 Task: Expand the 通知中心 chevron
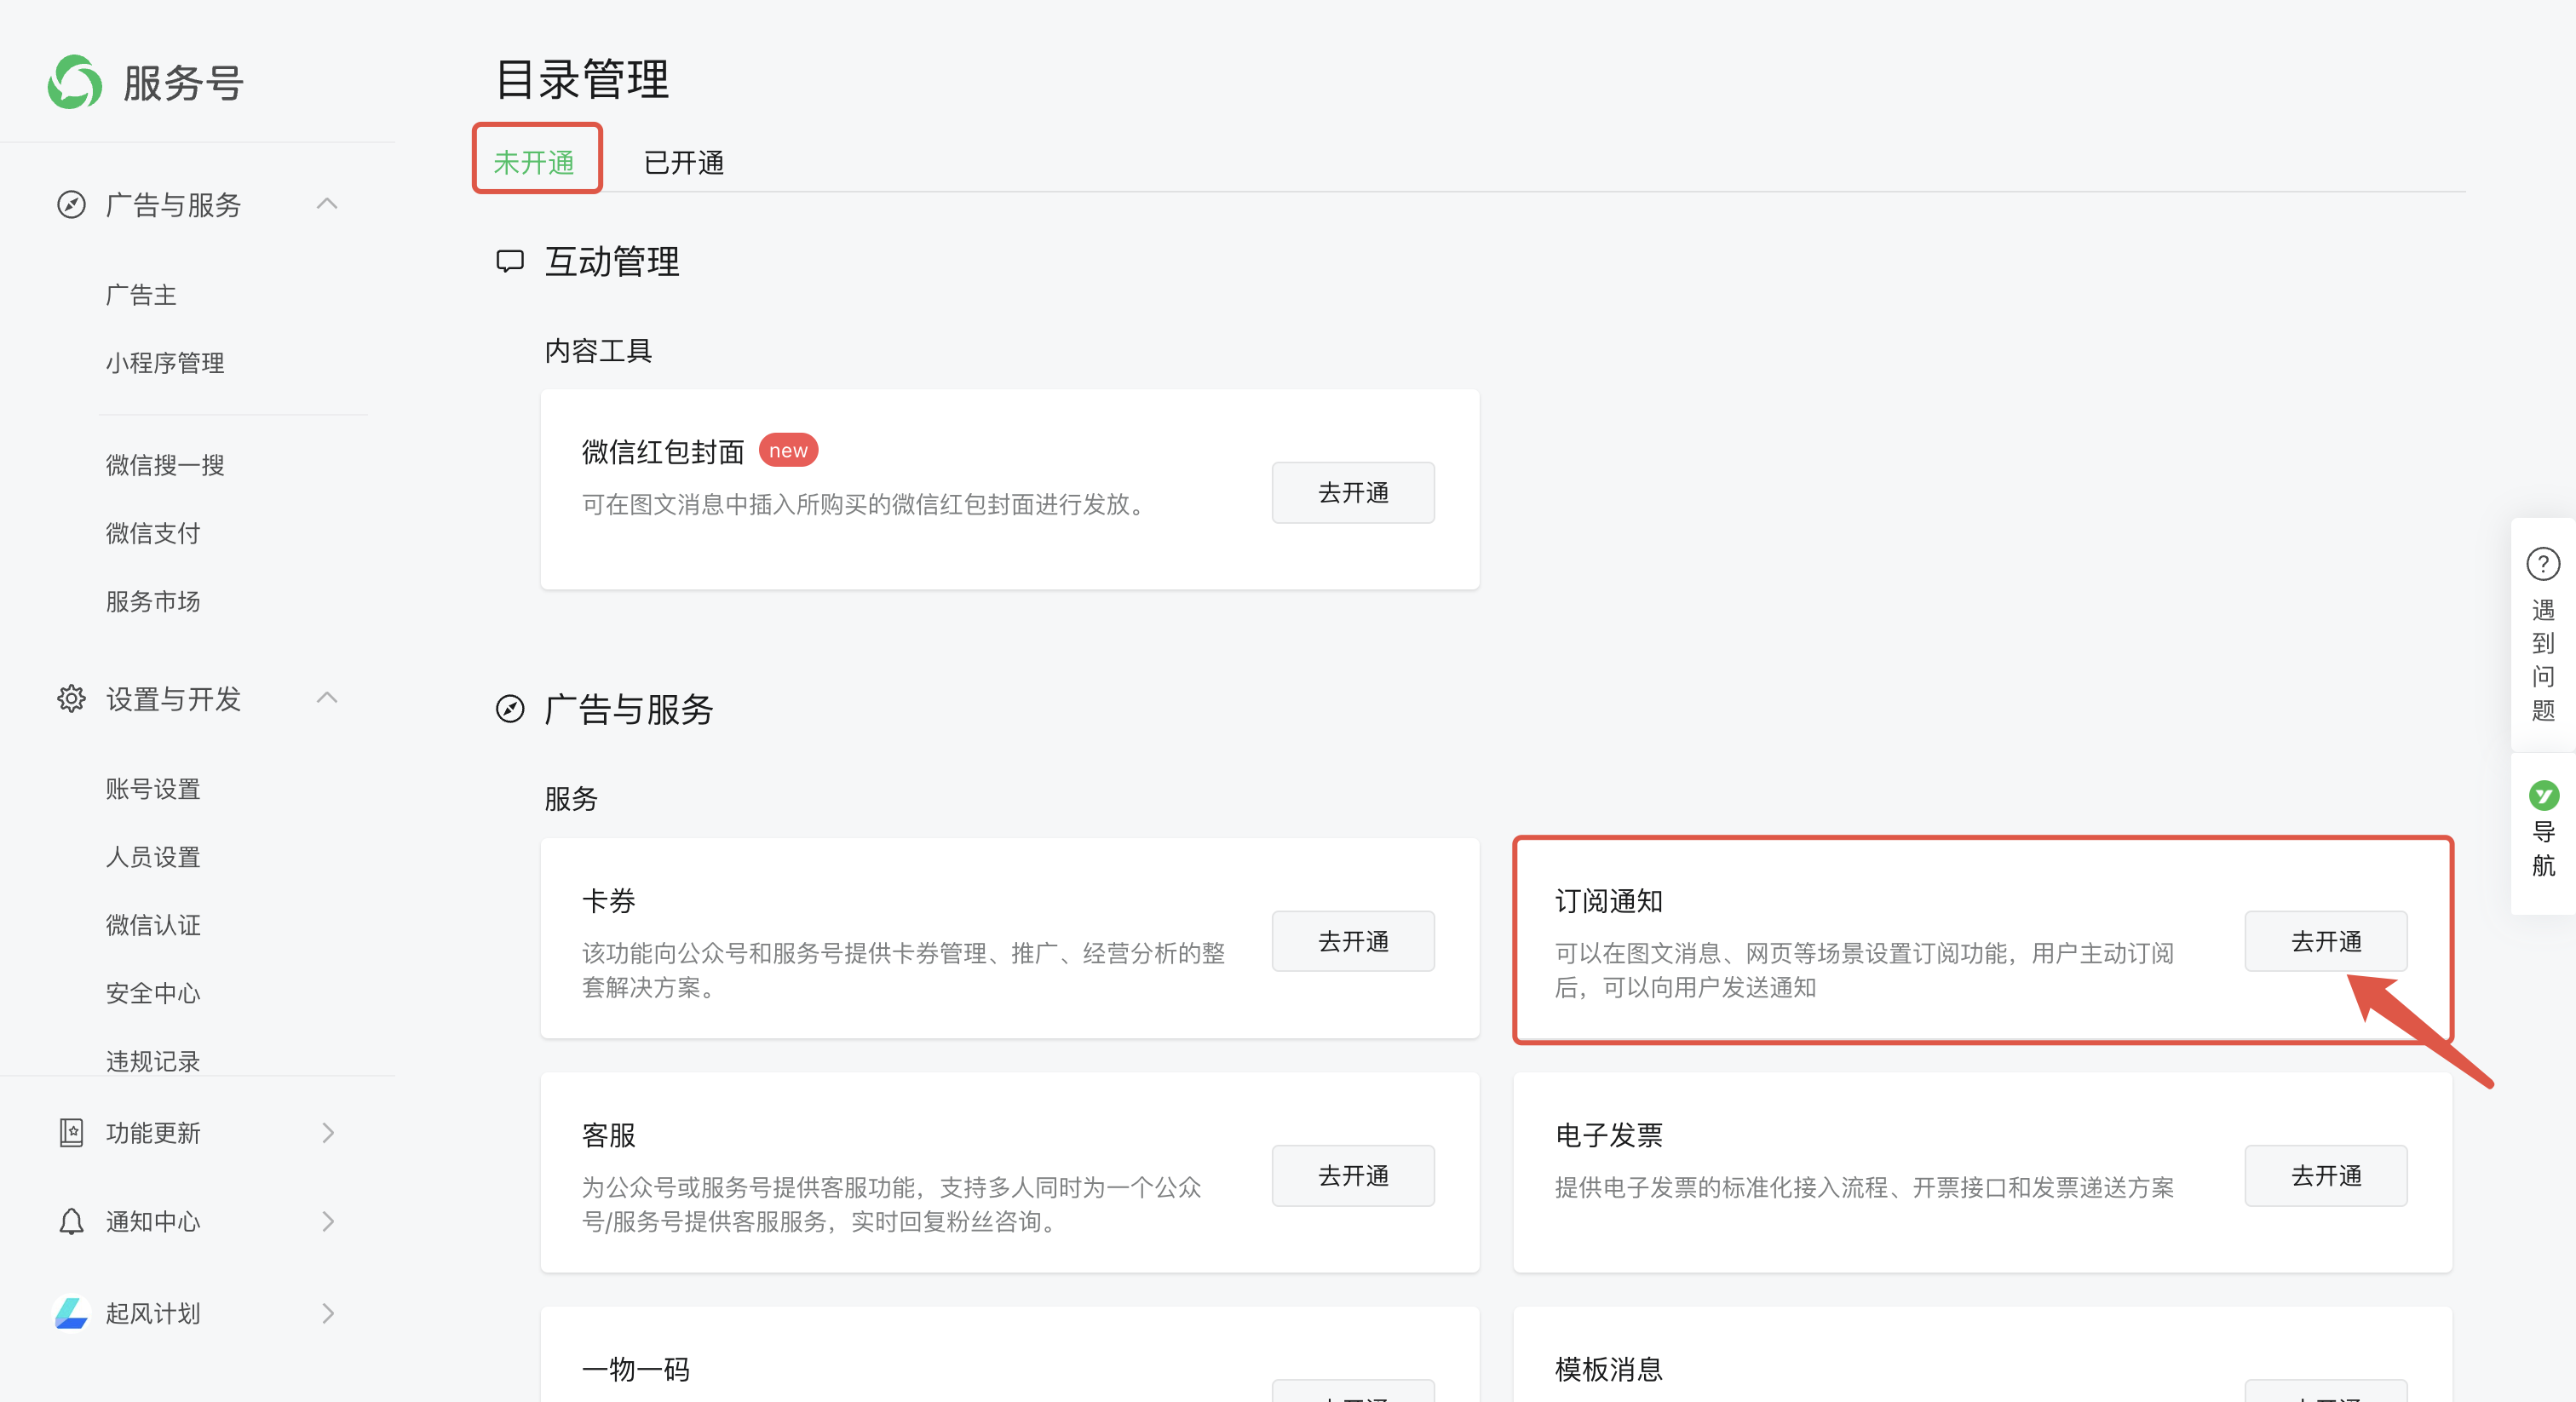328,1221
